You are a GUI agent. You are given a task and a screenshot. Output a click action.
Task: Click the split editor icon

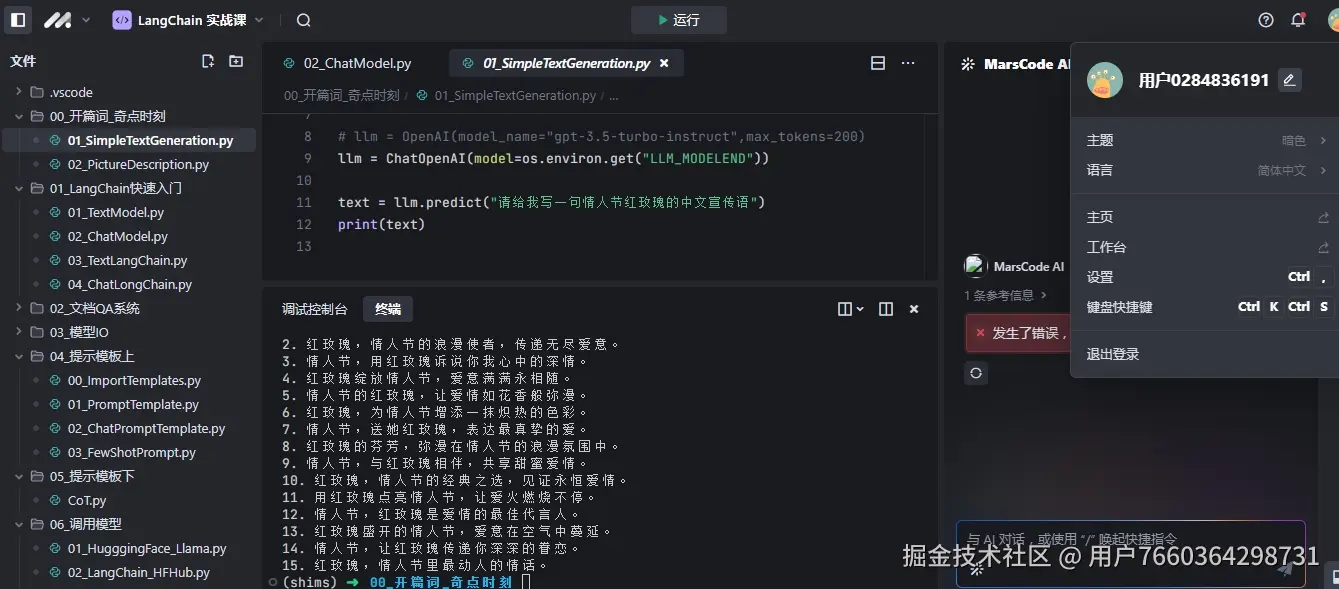click(x=877, y=62)
